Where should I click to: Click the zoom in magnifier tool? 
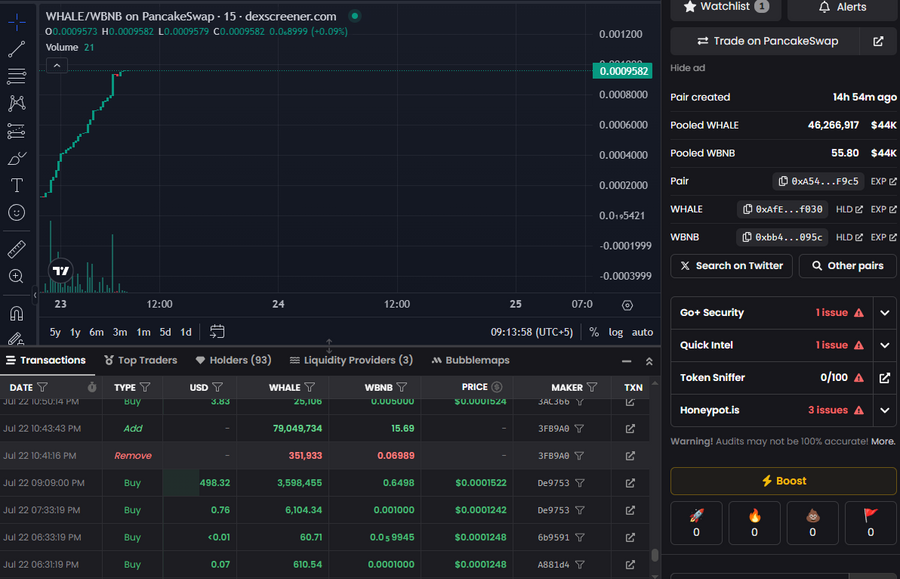[x=17, y=276]
